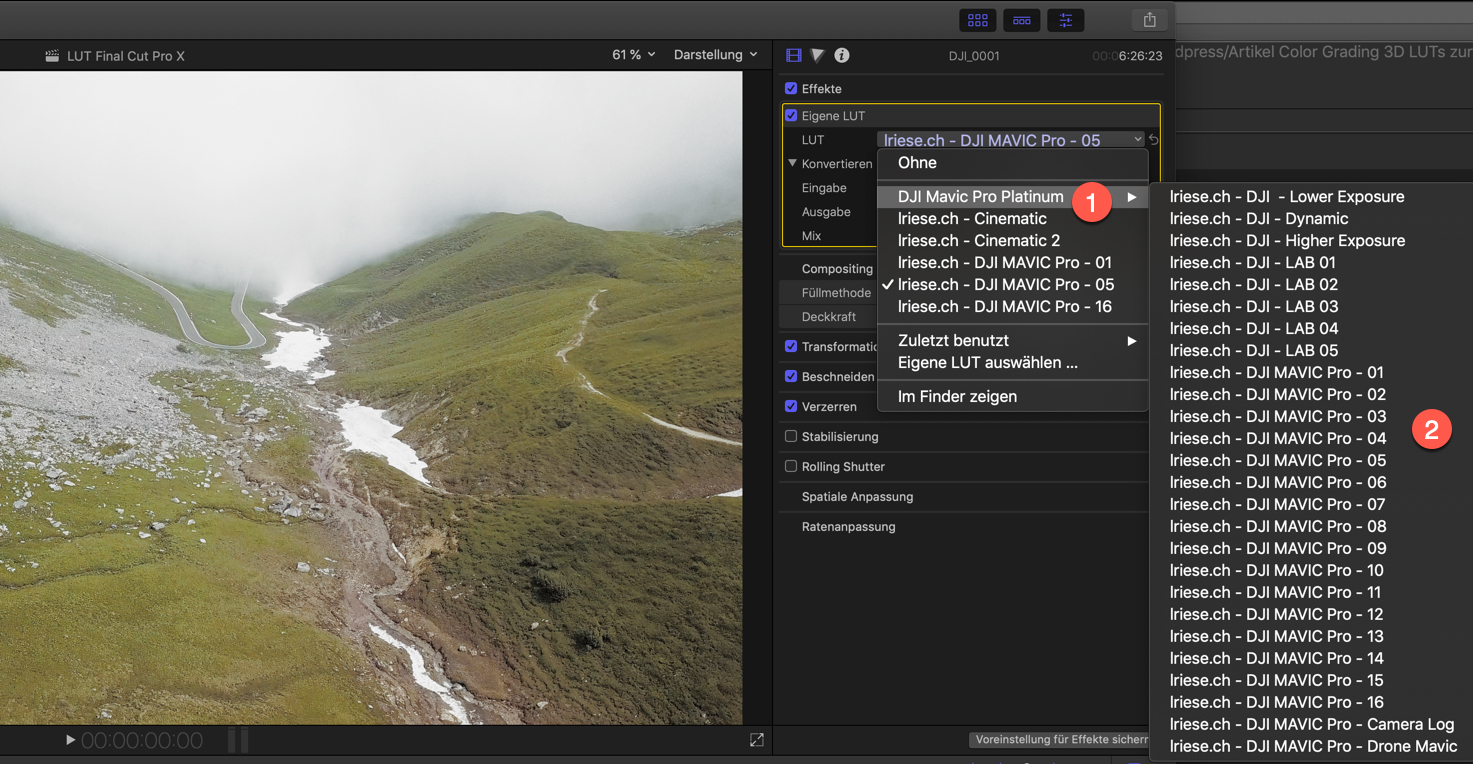1473x764 pixels.
Task: Select submenu DJI MAVIC Pro - 11
Action: click(x=1311, y=593)
